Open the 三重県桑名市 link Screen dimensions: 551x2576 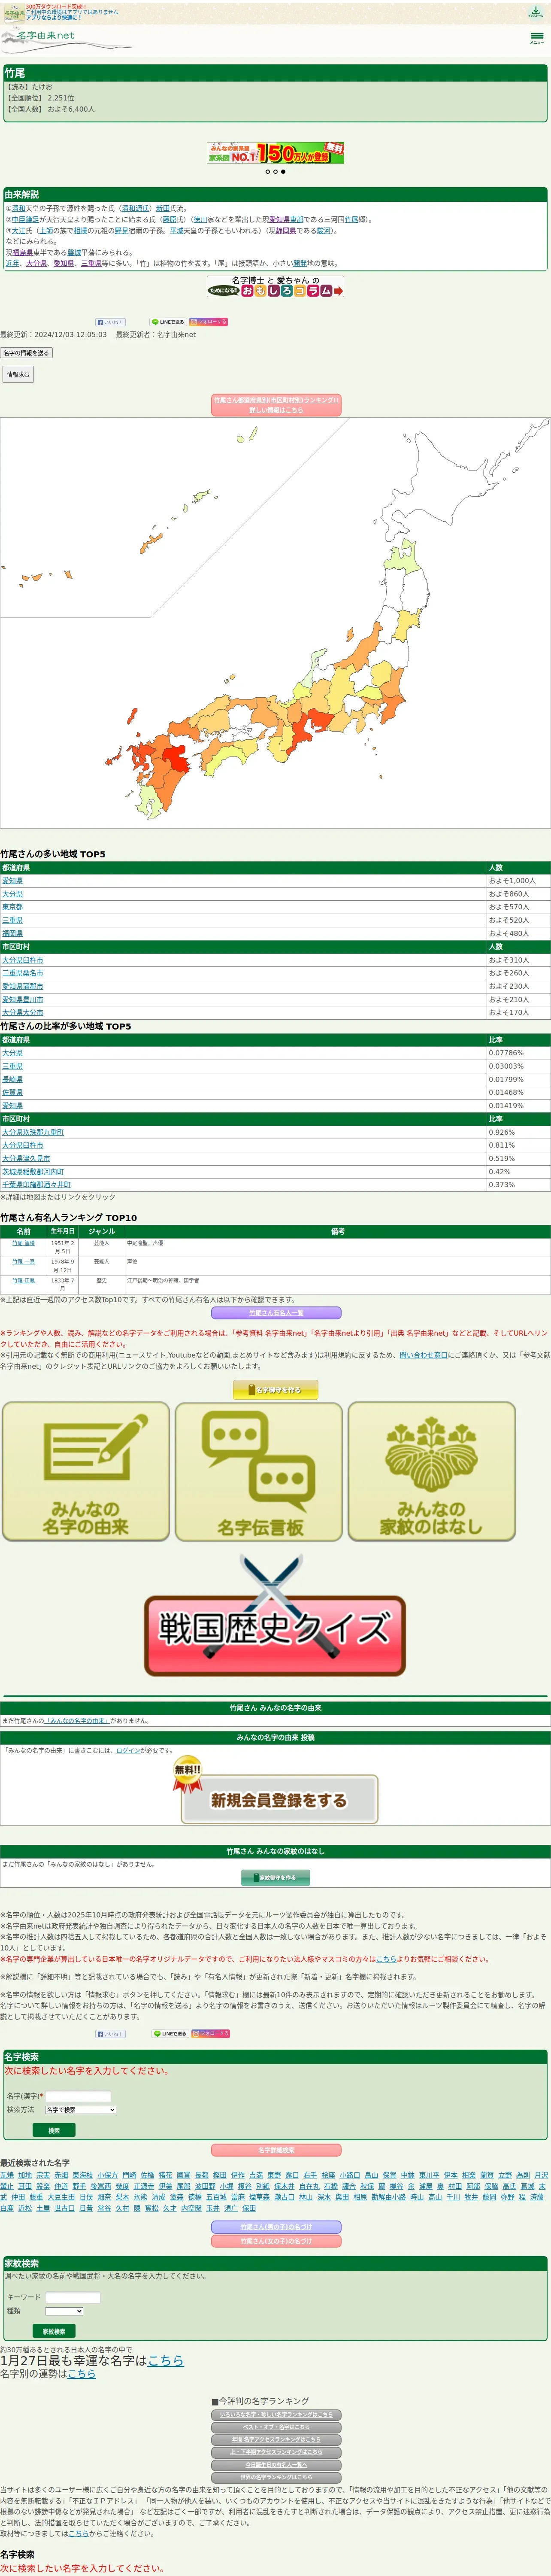[23, 973]
